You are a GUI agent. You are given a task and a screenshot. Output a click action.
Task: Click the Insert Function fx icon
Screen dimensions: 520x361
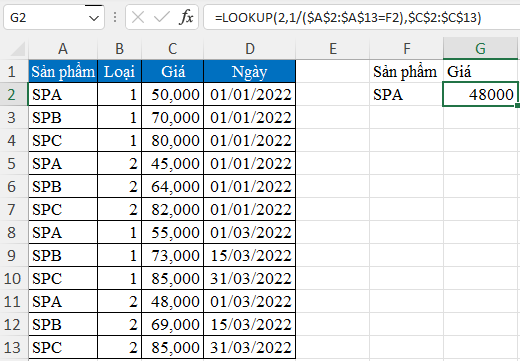click(186, 17)
